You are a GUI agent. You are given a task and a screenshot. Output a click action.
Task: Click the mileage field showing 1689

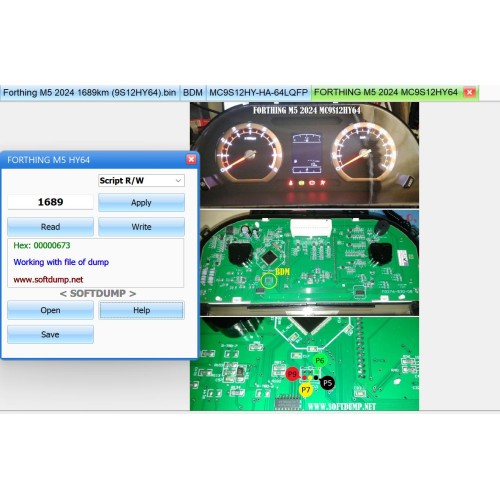pyautogui.click(x=50, y=202)
